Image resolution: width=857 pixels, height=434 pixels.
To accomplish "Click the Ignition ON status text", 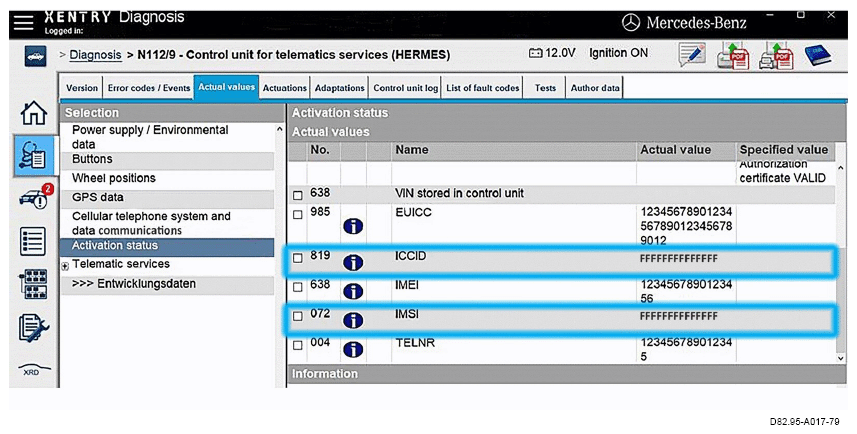I will pos(619,53).
